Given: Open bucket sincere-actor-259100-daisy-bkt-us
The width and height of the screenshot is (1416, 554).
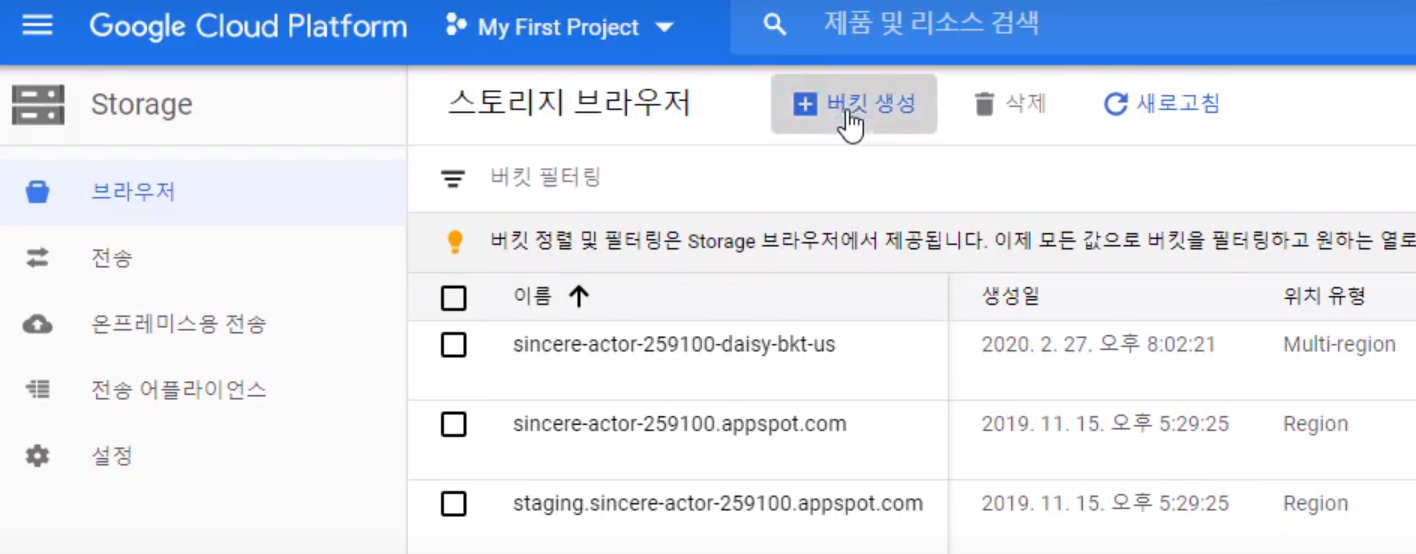Looking at the screenshot, I should tap(674, 344).
